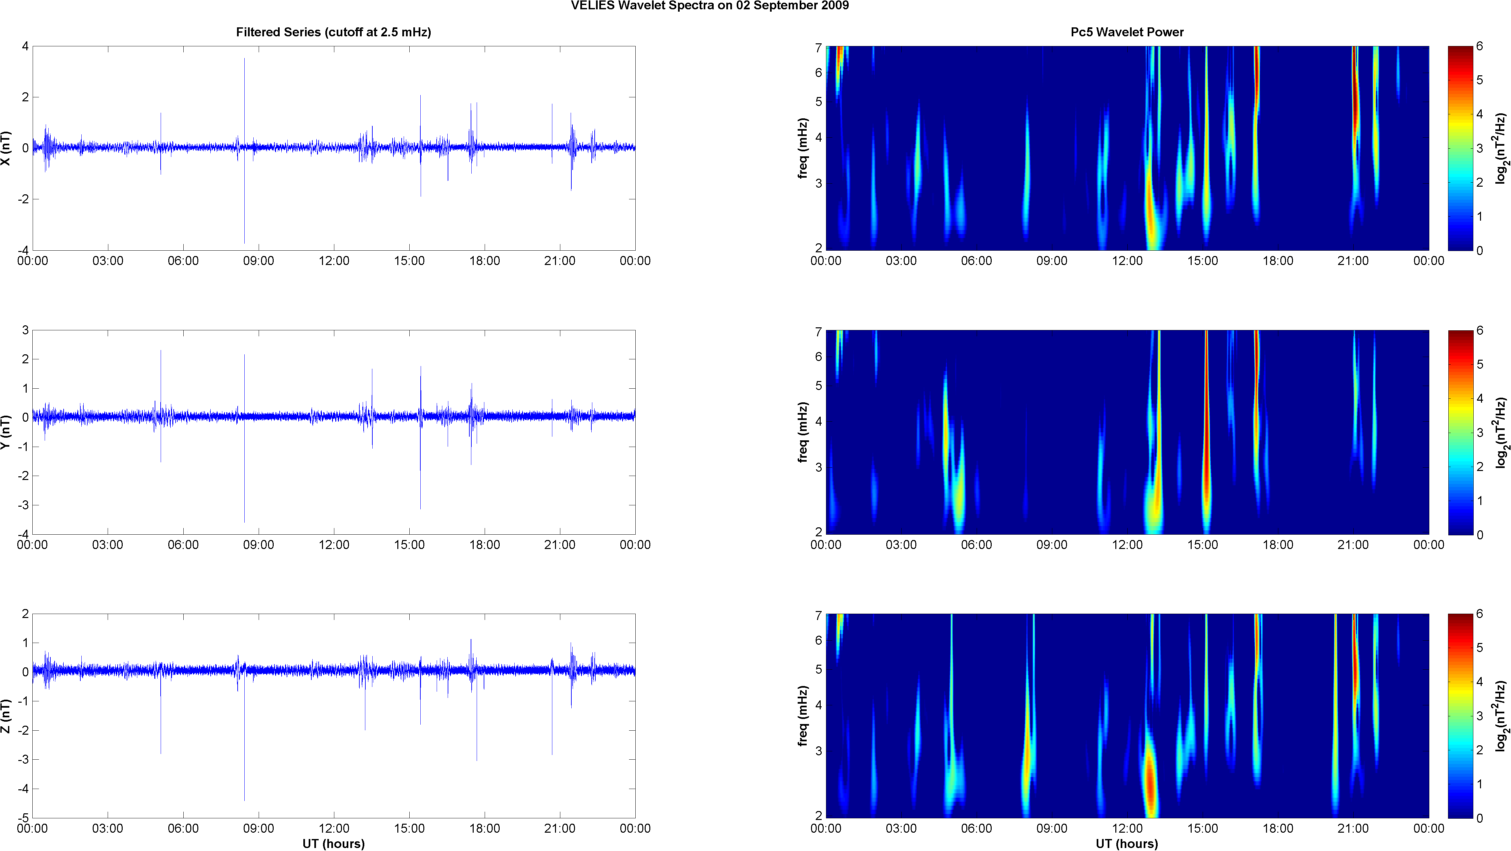
Task: Click the Z (nT) axis label
Action: pos(7,716)
